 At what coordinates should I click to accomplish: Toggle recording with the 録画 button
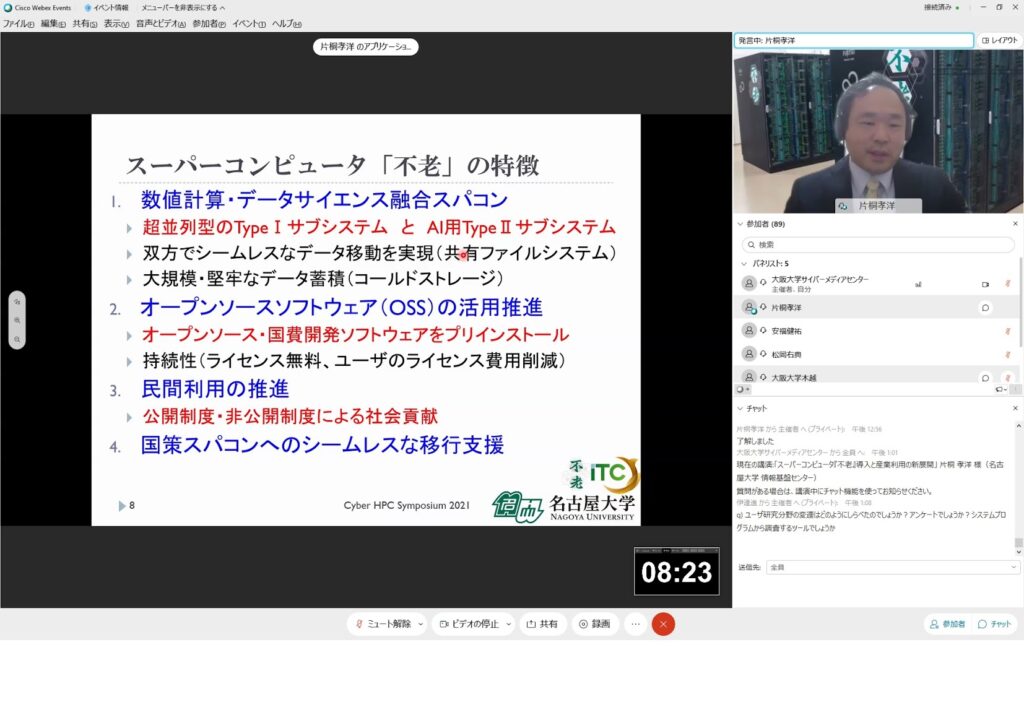(595, 624)
